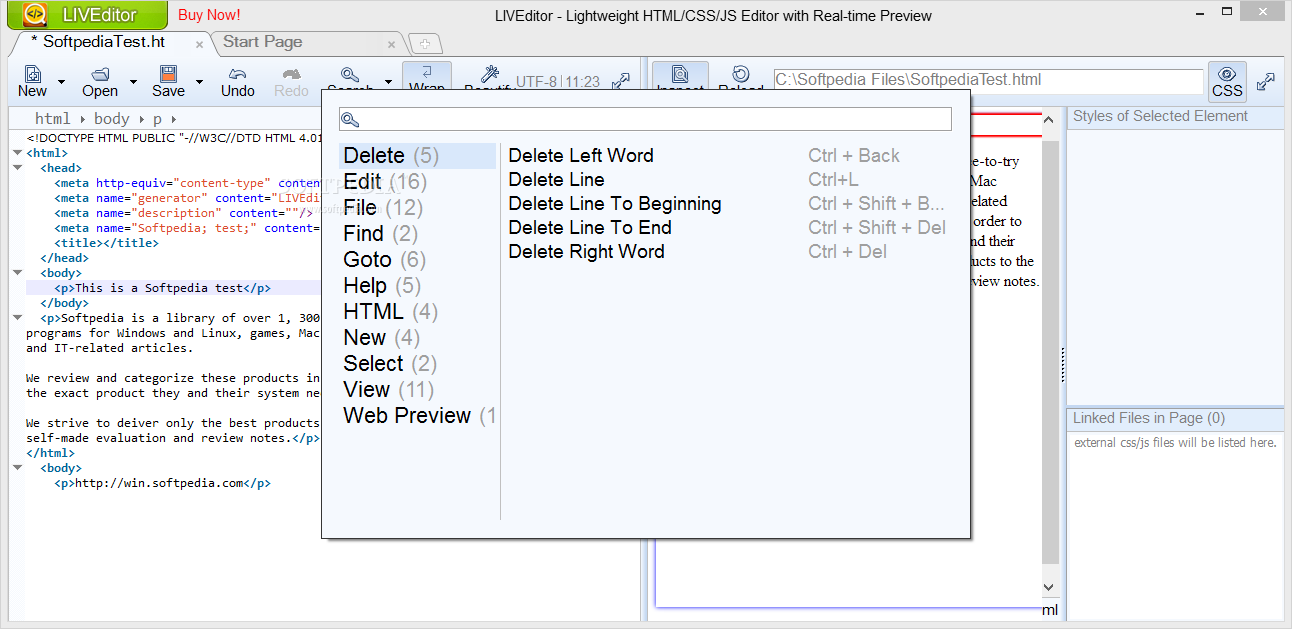Collapse the Softpedia paragraph fold arrow
Screen dimensions: 1292x629
(x=17, y=318)
